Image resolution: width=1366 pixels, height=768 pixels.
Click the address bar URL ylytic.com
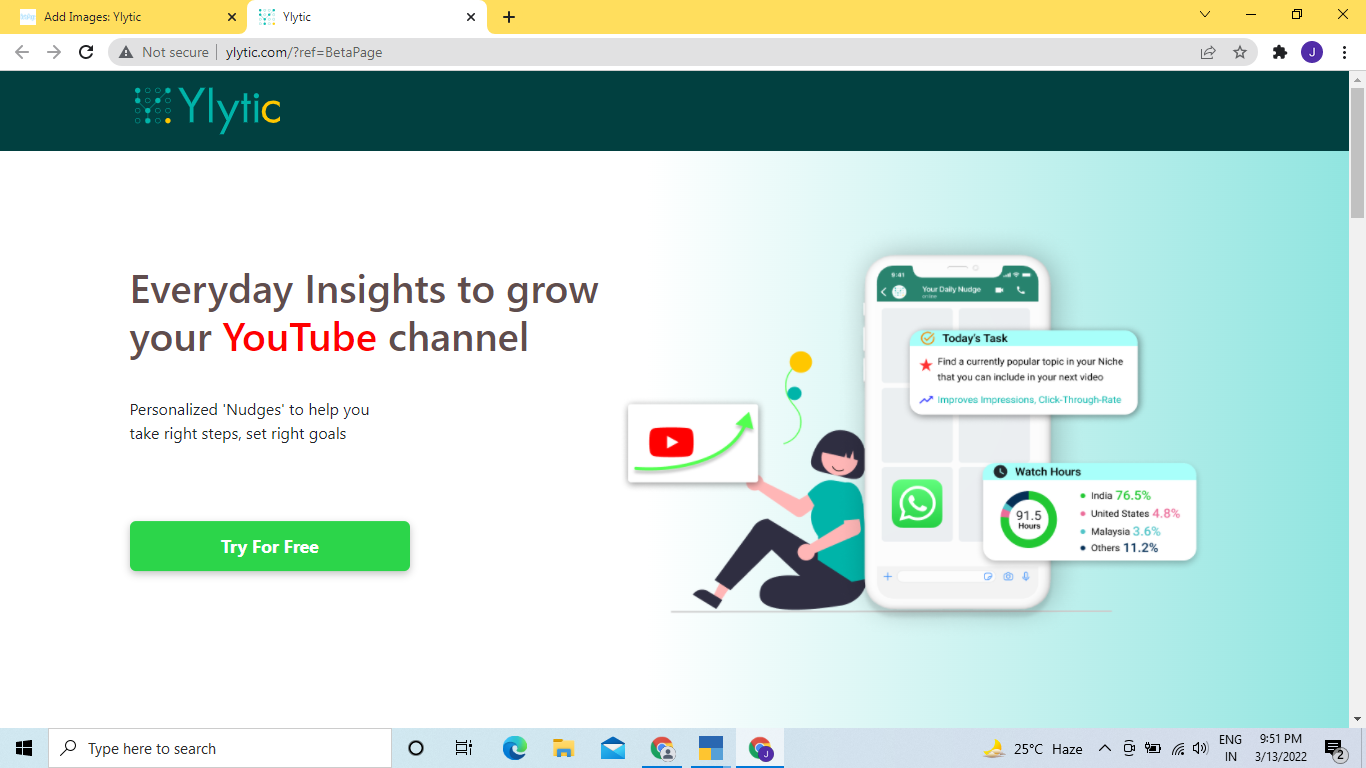(304, 52)
